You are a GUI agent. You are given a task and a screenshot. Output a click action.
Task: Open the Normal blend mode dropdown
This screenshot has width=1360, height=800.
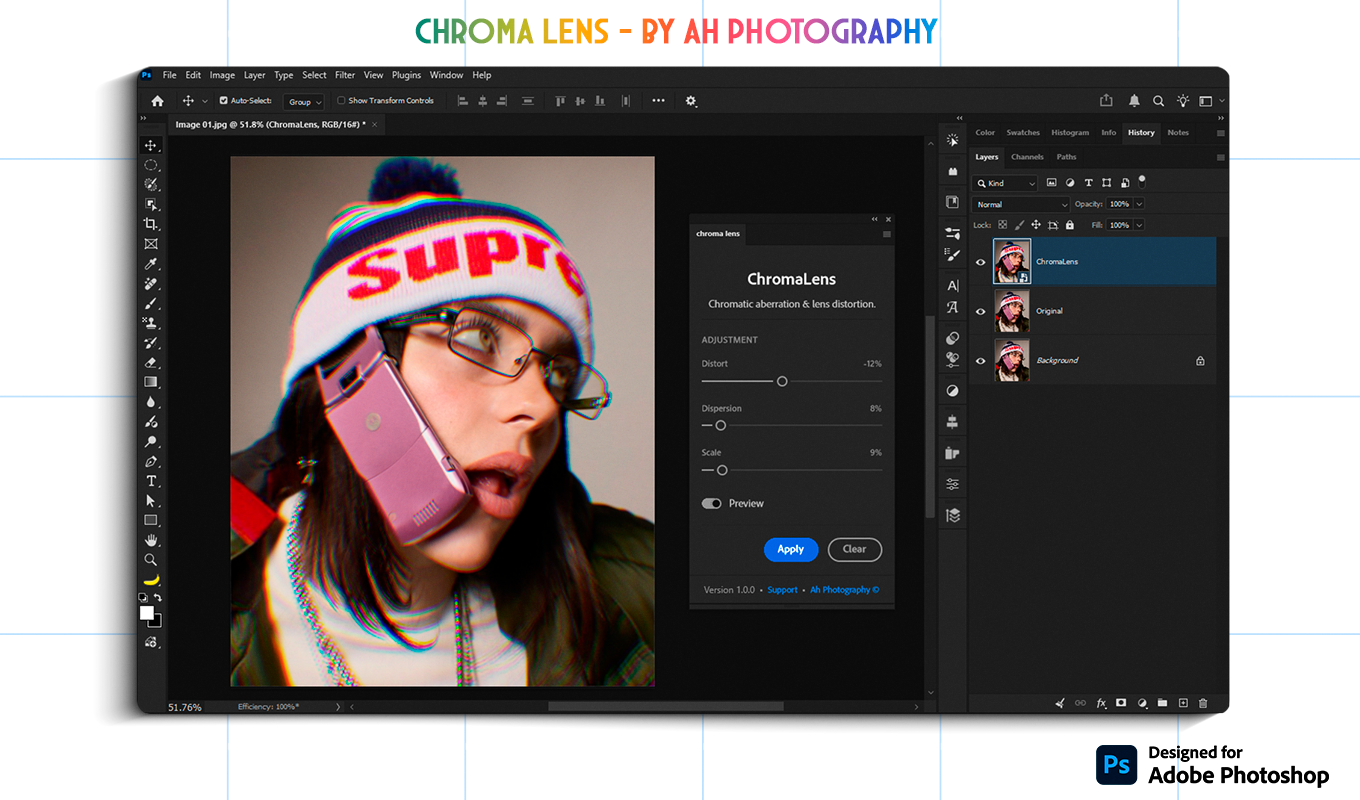coord(1021,204)
